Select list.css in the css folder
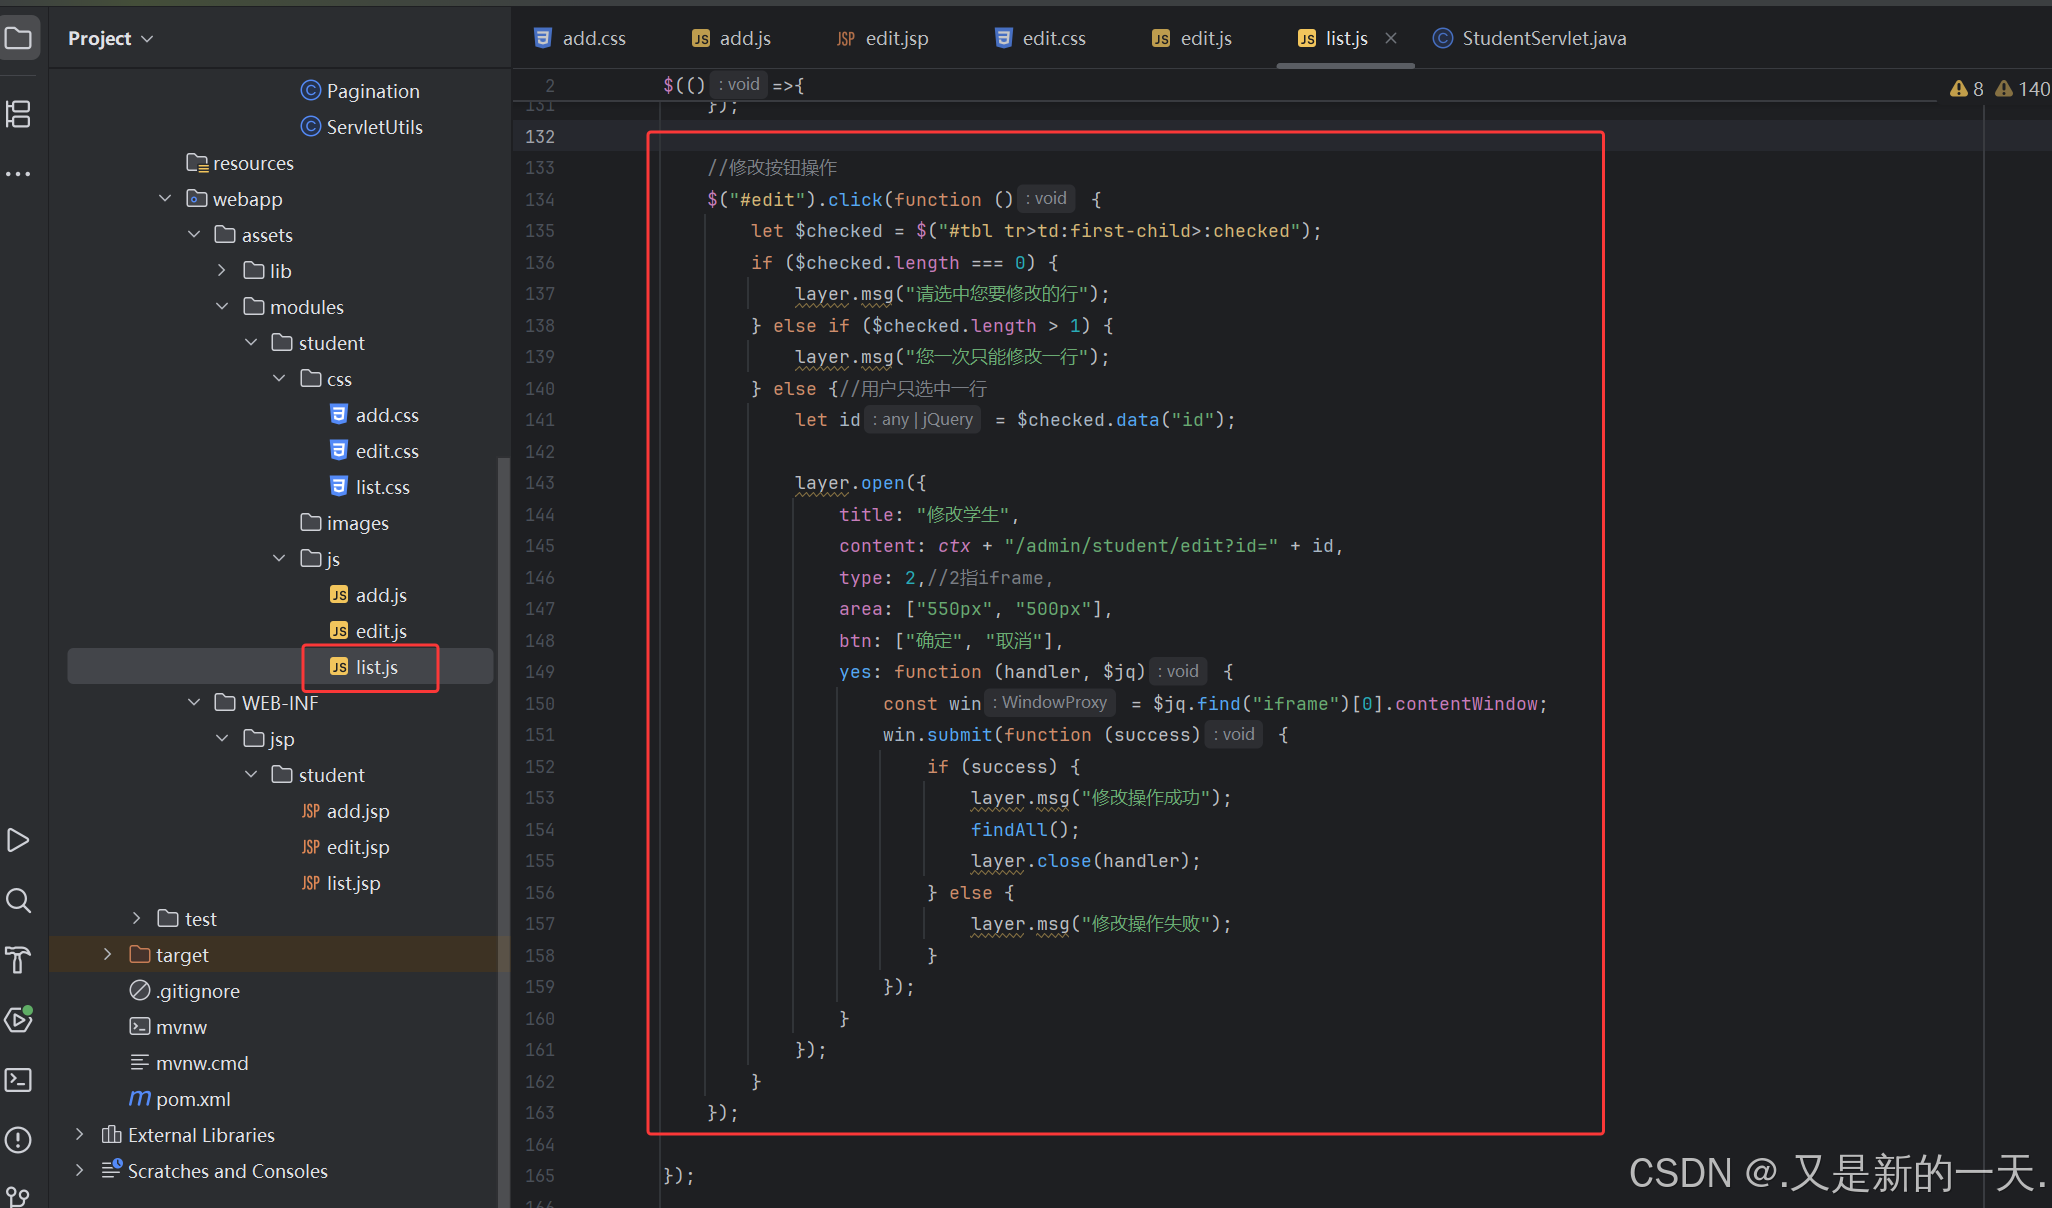The image size is (2052, 1208). 370,487
